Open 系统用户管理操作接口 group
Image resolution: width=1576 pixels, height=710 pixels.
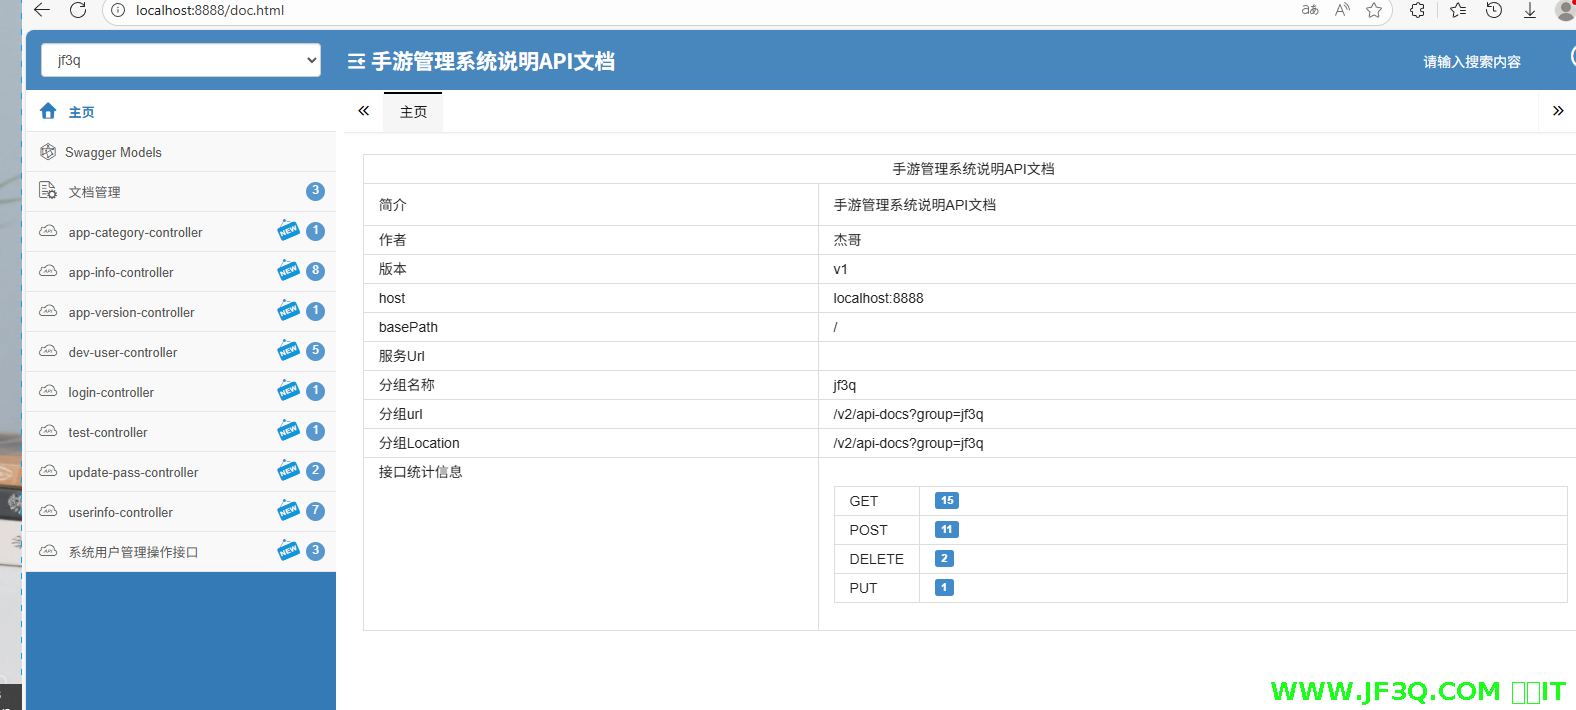(x=133, y=552)
